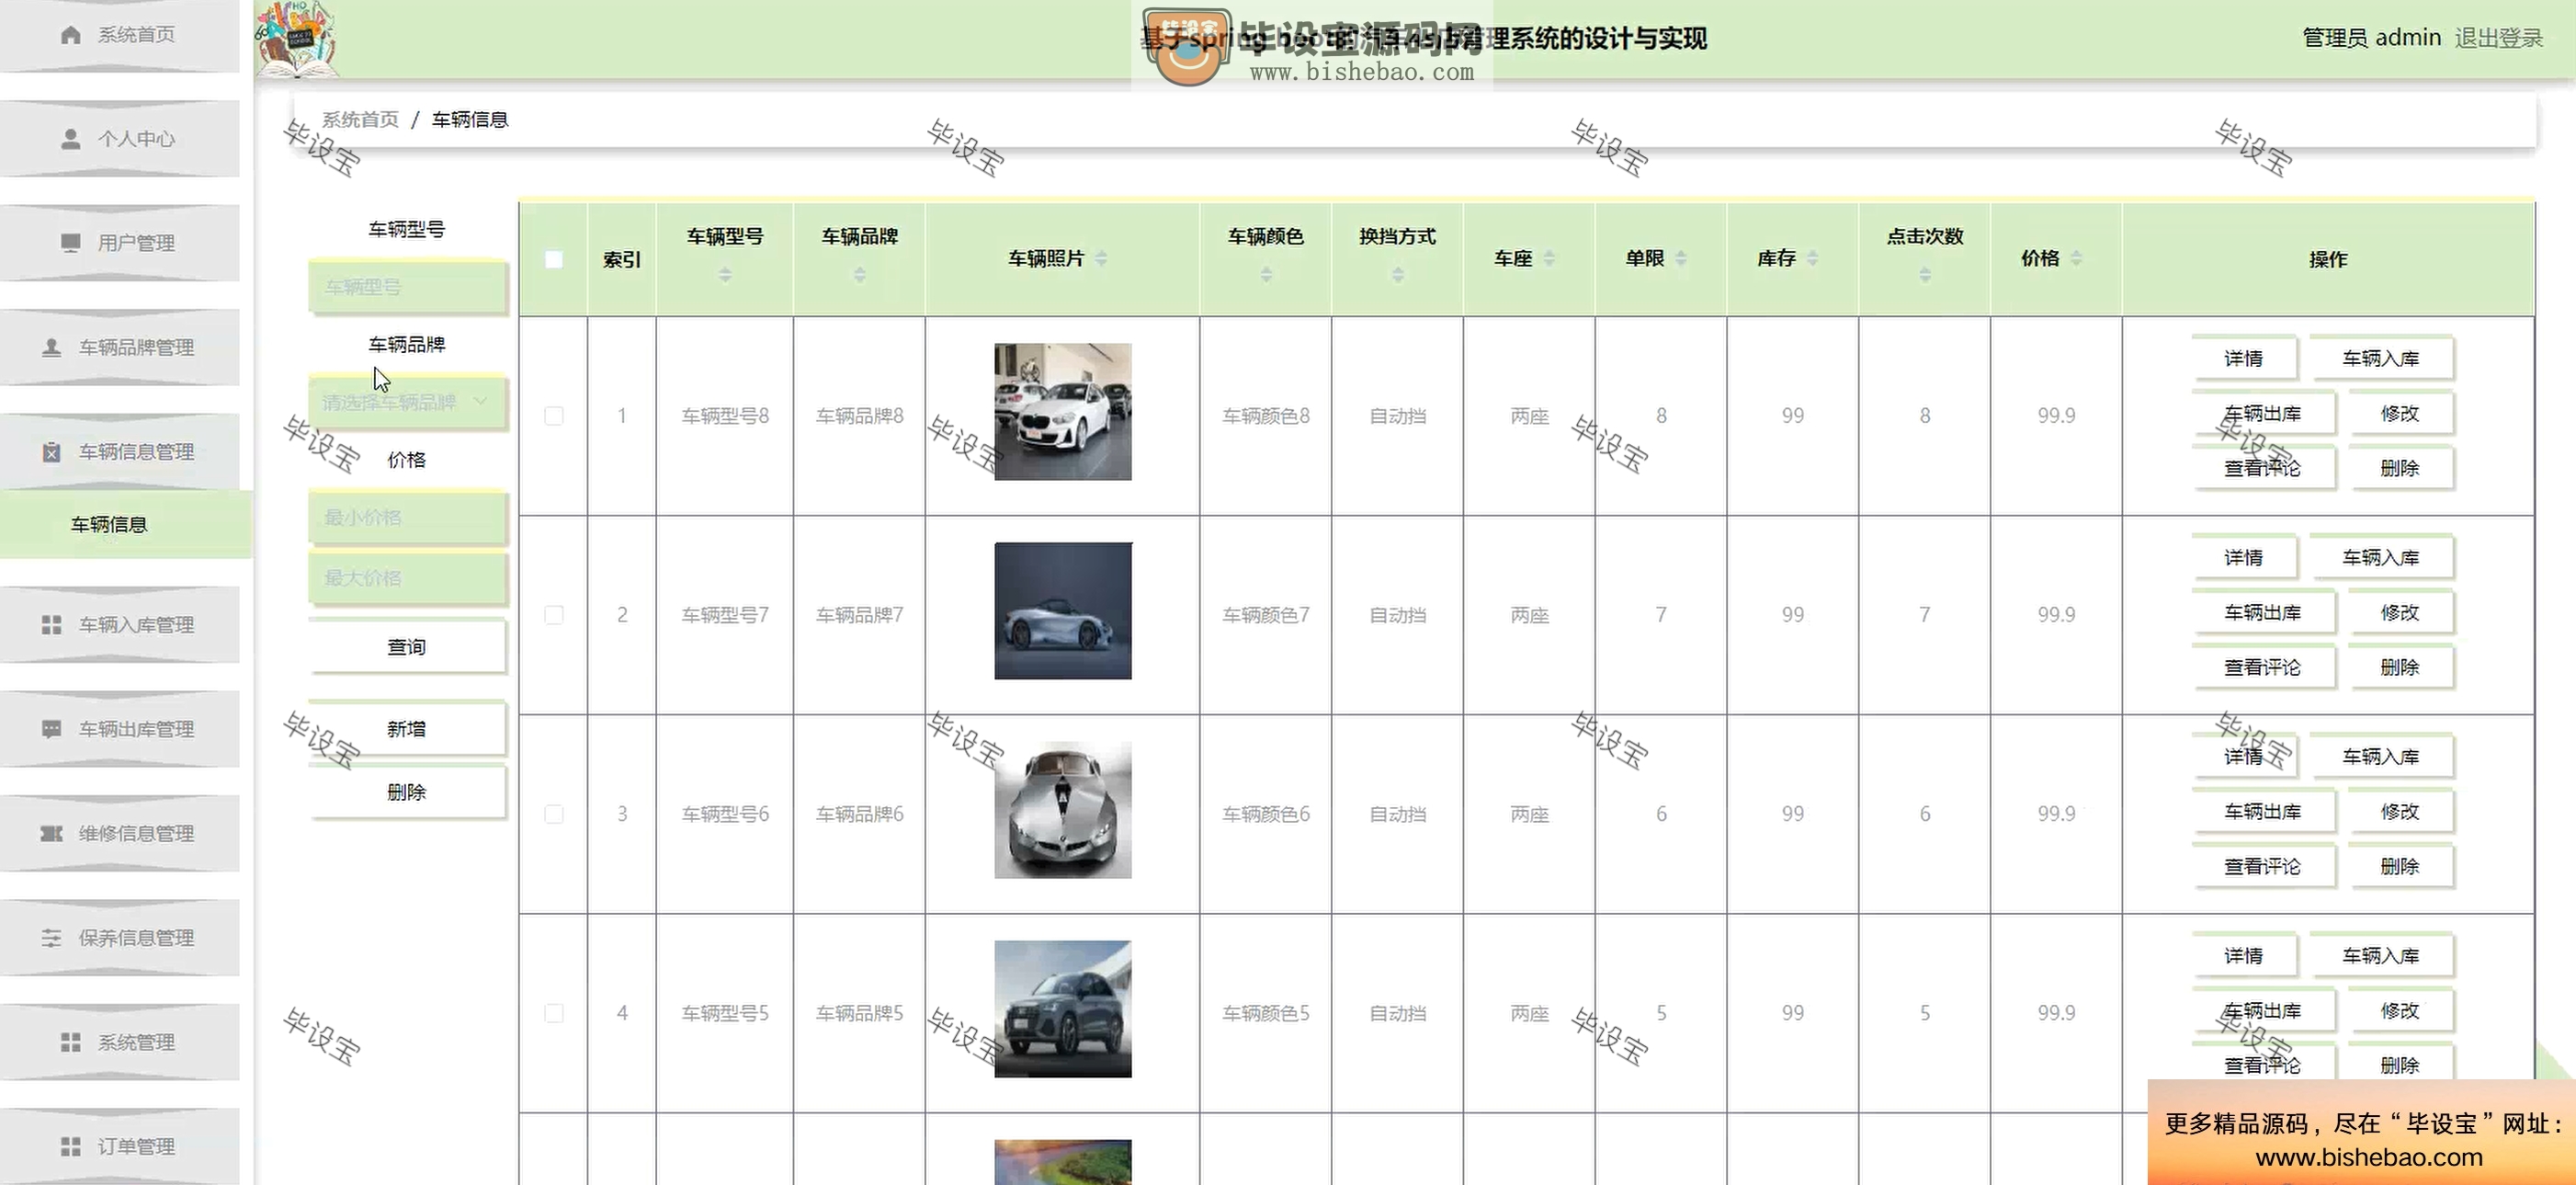Open the gray Audi SUV photo in row 4
This screenshot has width=2576, height=1185.
(1063, 1009)
